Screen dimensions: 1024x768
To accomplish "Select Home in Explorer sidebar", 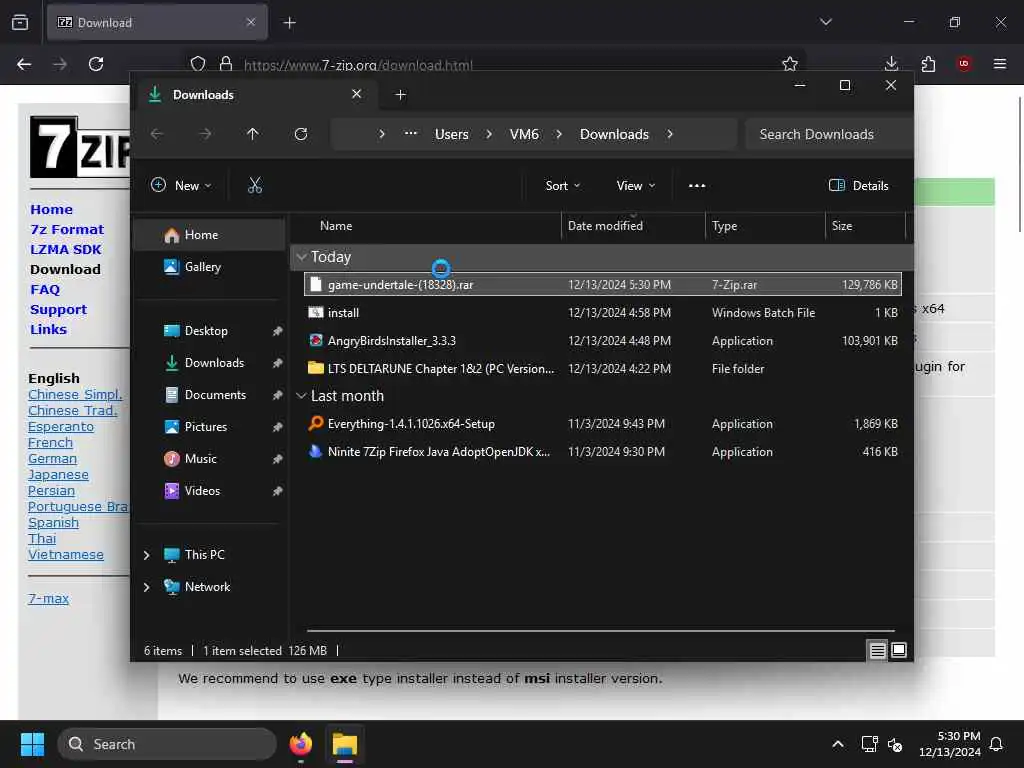I will (209, 234).
